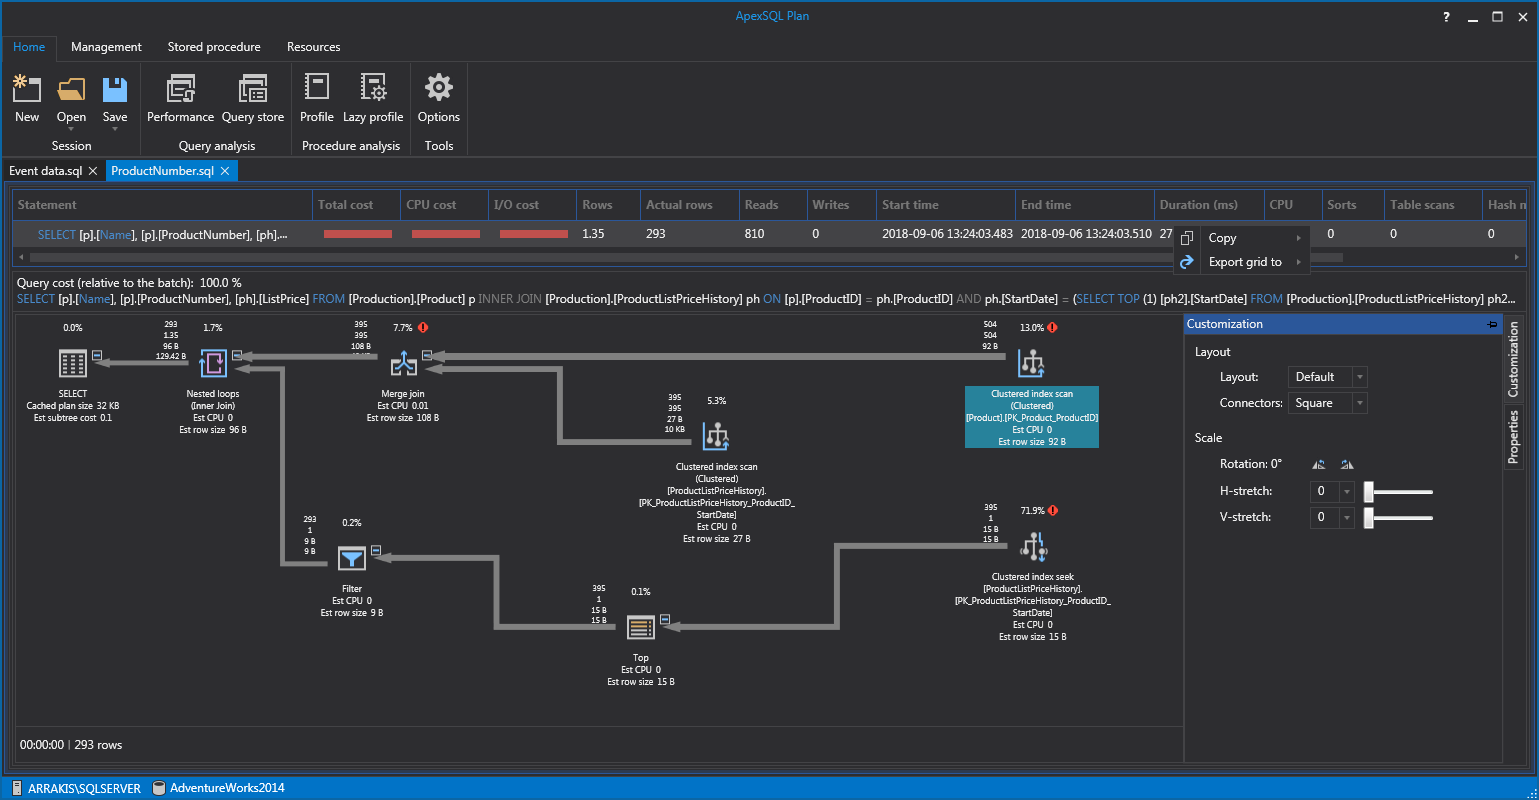Screen dimensions: 1539x800
Task: Click the highlighted Clustered index scan Product label
Action: coord(1032,417)
